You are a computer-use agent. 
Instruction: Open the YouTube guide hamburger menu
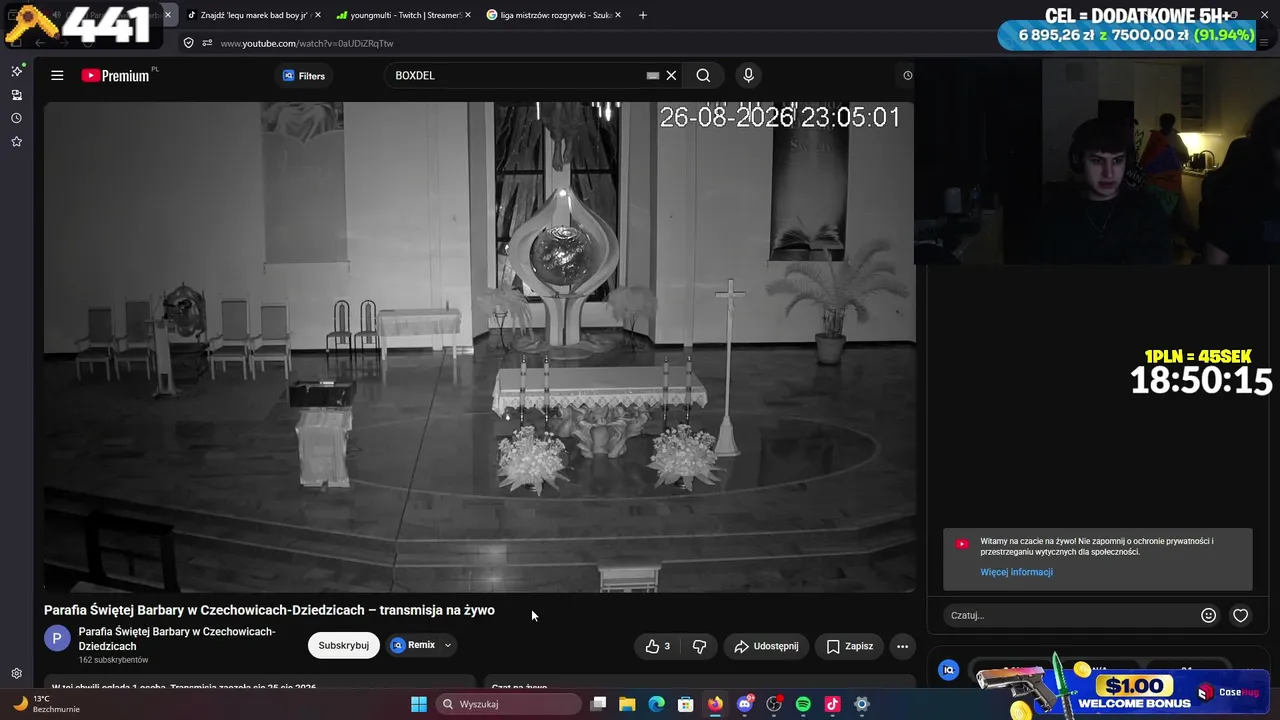(57, 75)
